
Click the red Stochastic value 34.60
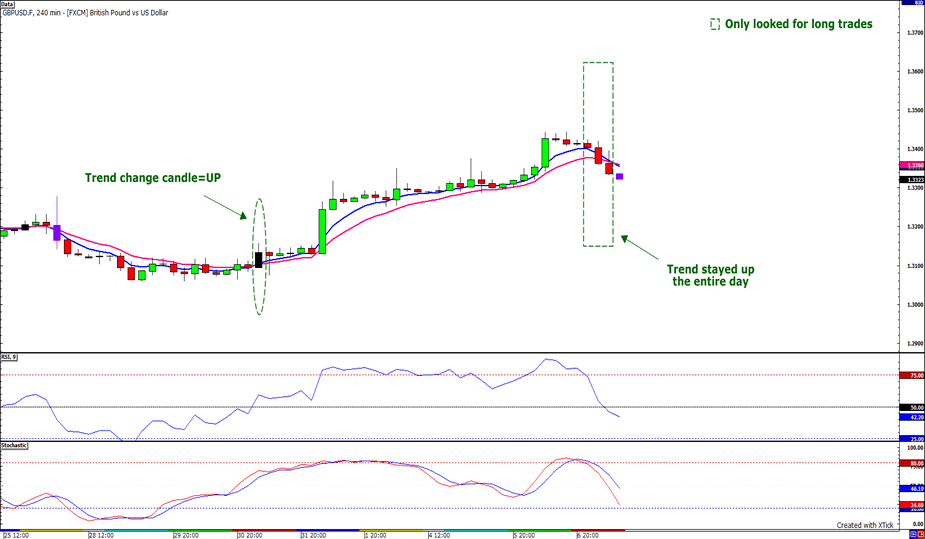click(912, 505)
